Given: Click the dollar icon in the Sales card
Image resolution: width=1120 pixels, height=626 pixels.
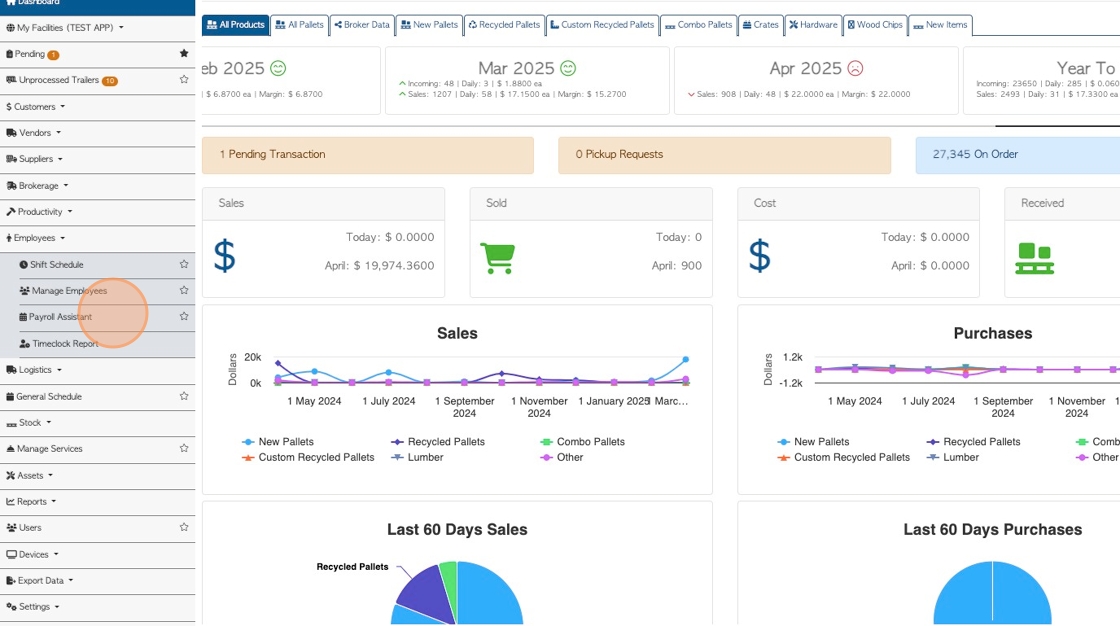Looking at the screenshot, I should (224, 256).
